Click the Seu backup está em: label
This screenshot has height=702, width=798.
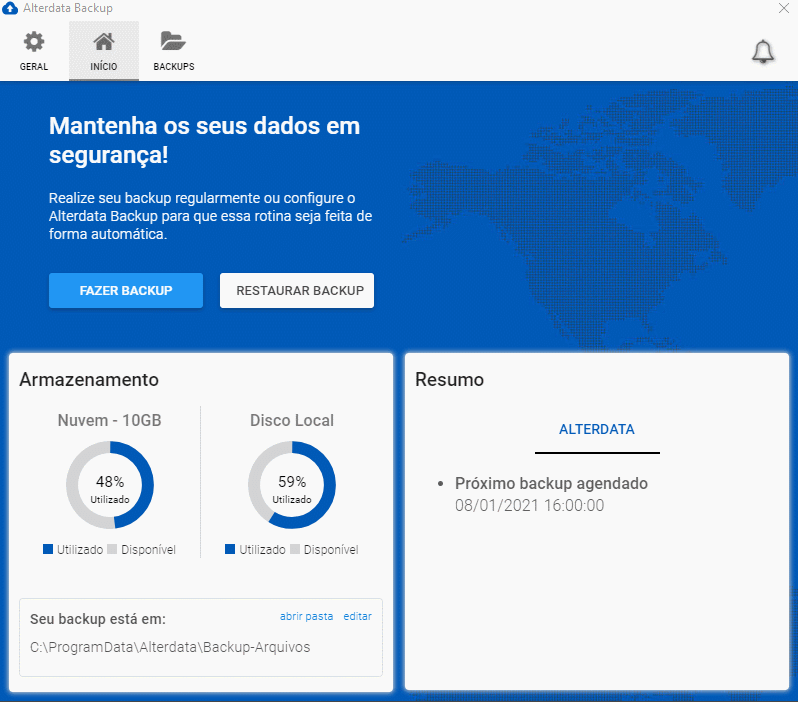pyautogui.click(x=98, y=619)
